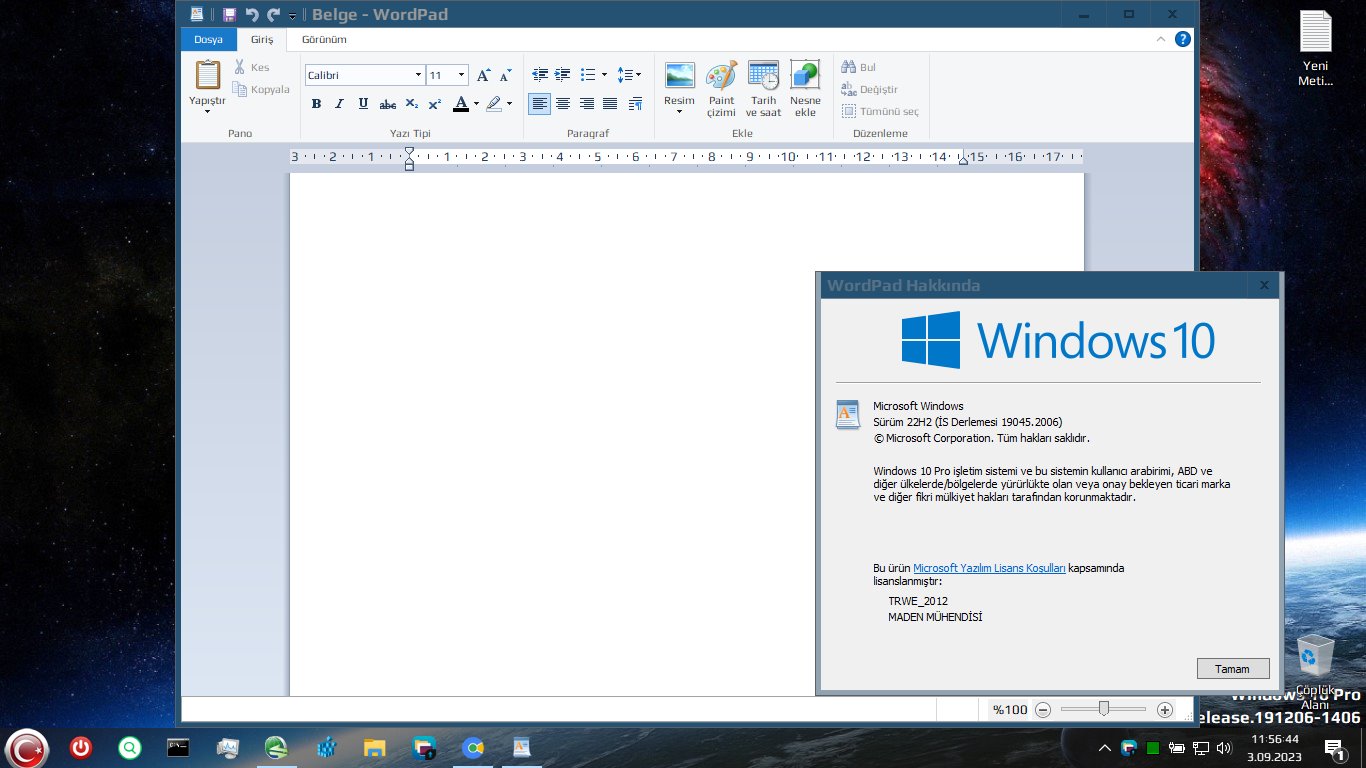
Task: Toggle superscript formatting
Action: [434, 104]
